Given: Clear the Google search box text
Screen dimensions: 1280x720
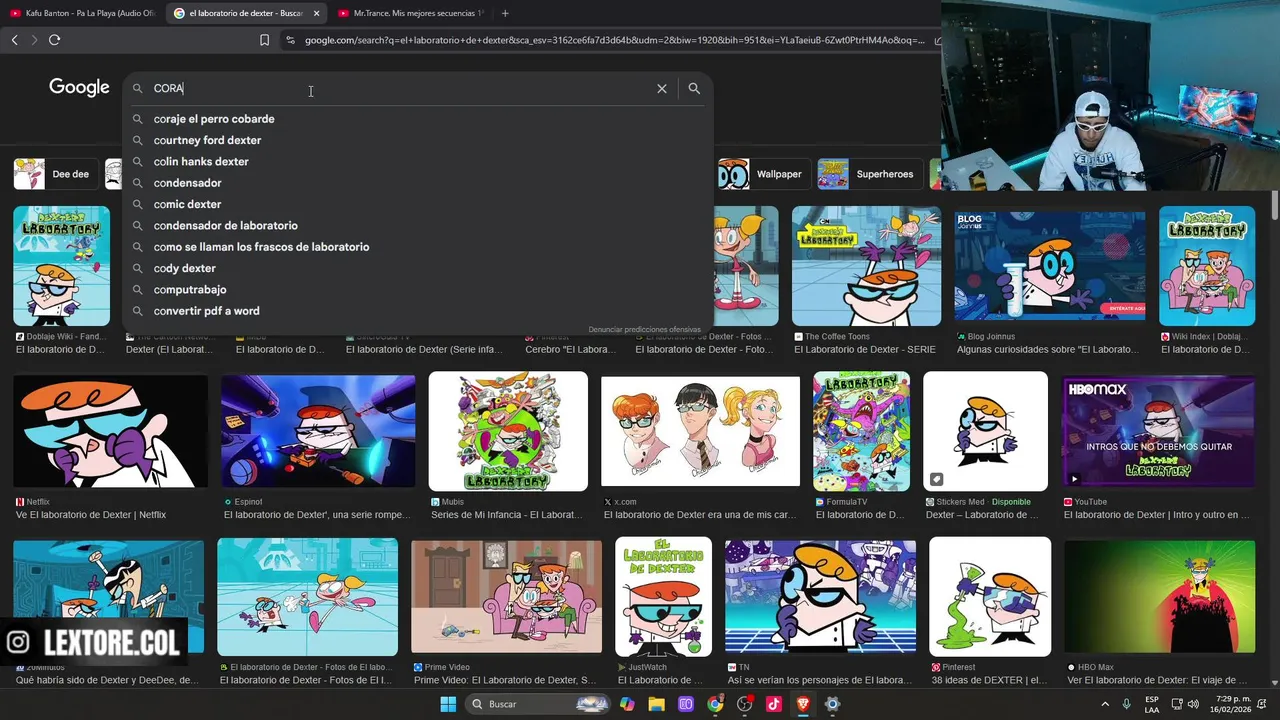Looking at the screenshot, I should coord(661,89).
